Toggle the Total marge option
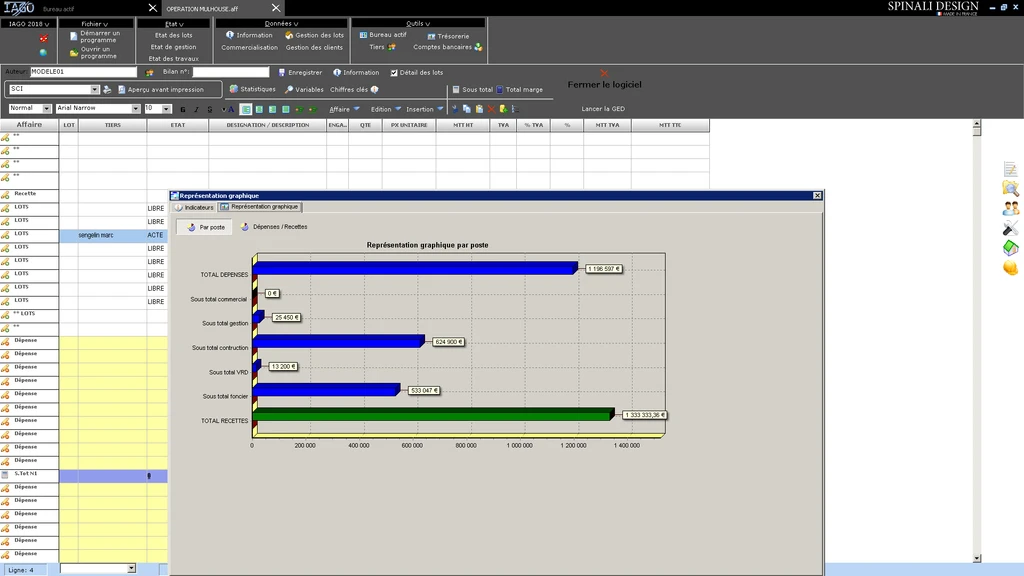Viewport: 1024px width, 576px height. (500, 90)
